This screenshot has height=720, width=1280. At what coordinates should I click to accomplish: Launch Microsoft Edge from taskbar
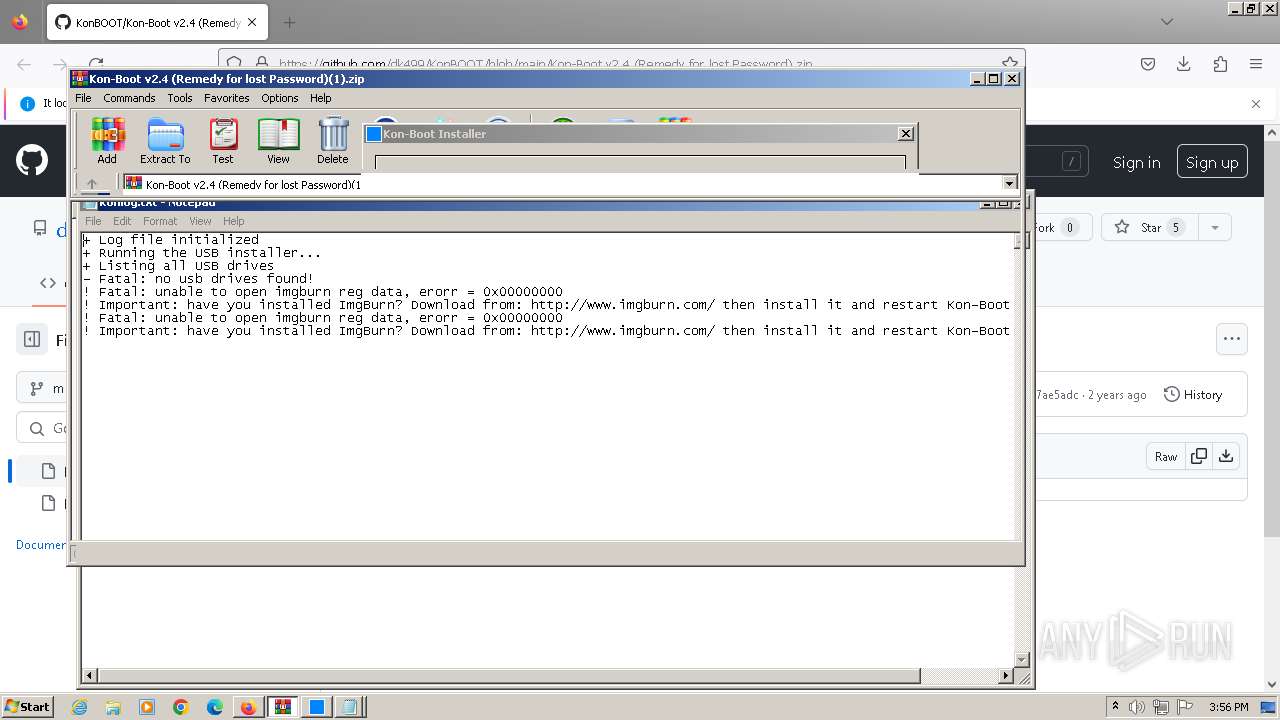click(x=215, y=707)
